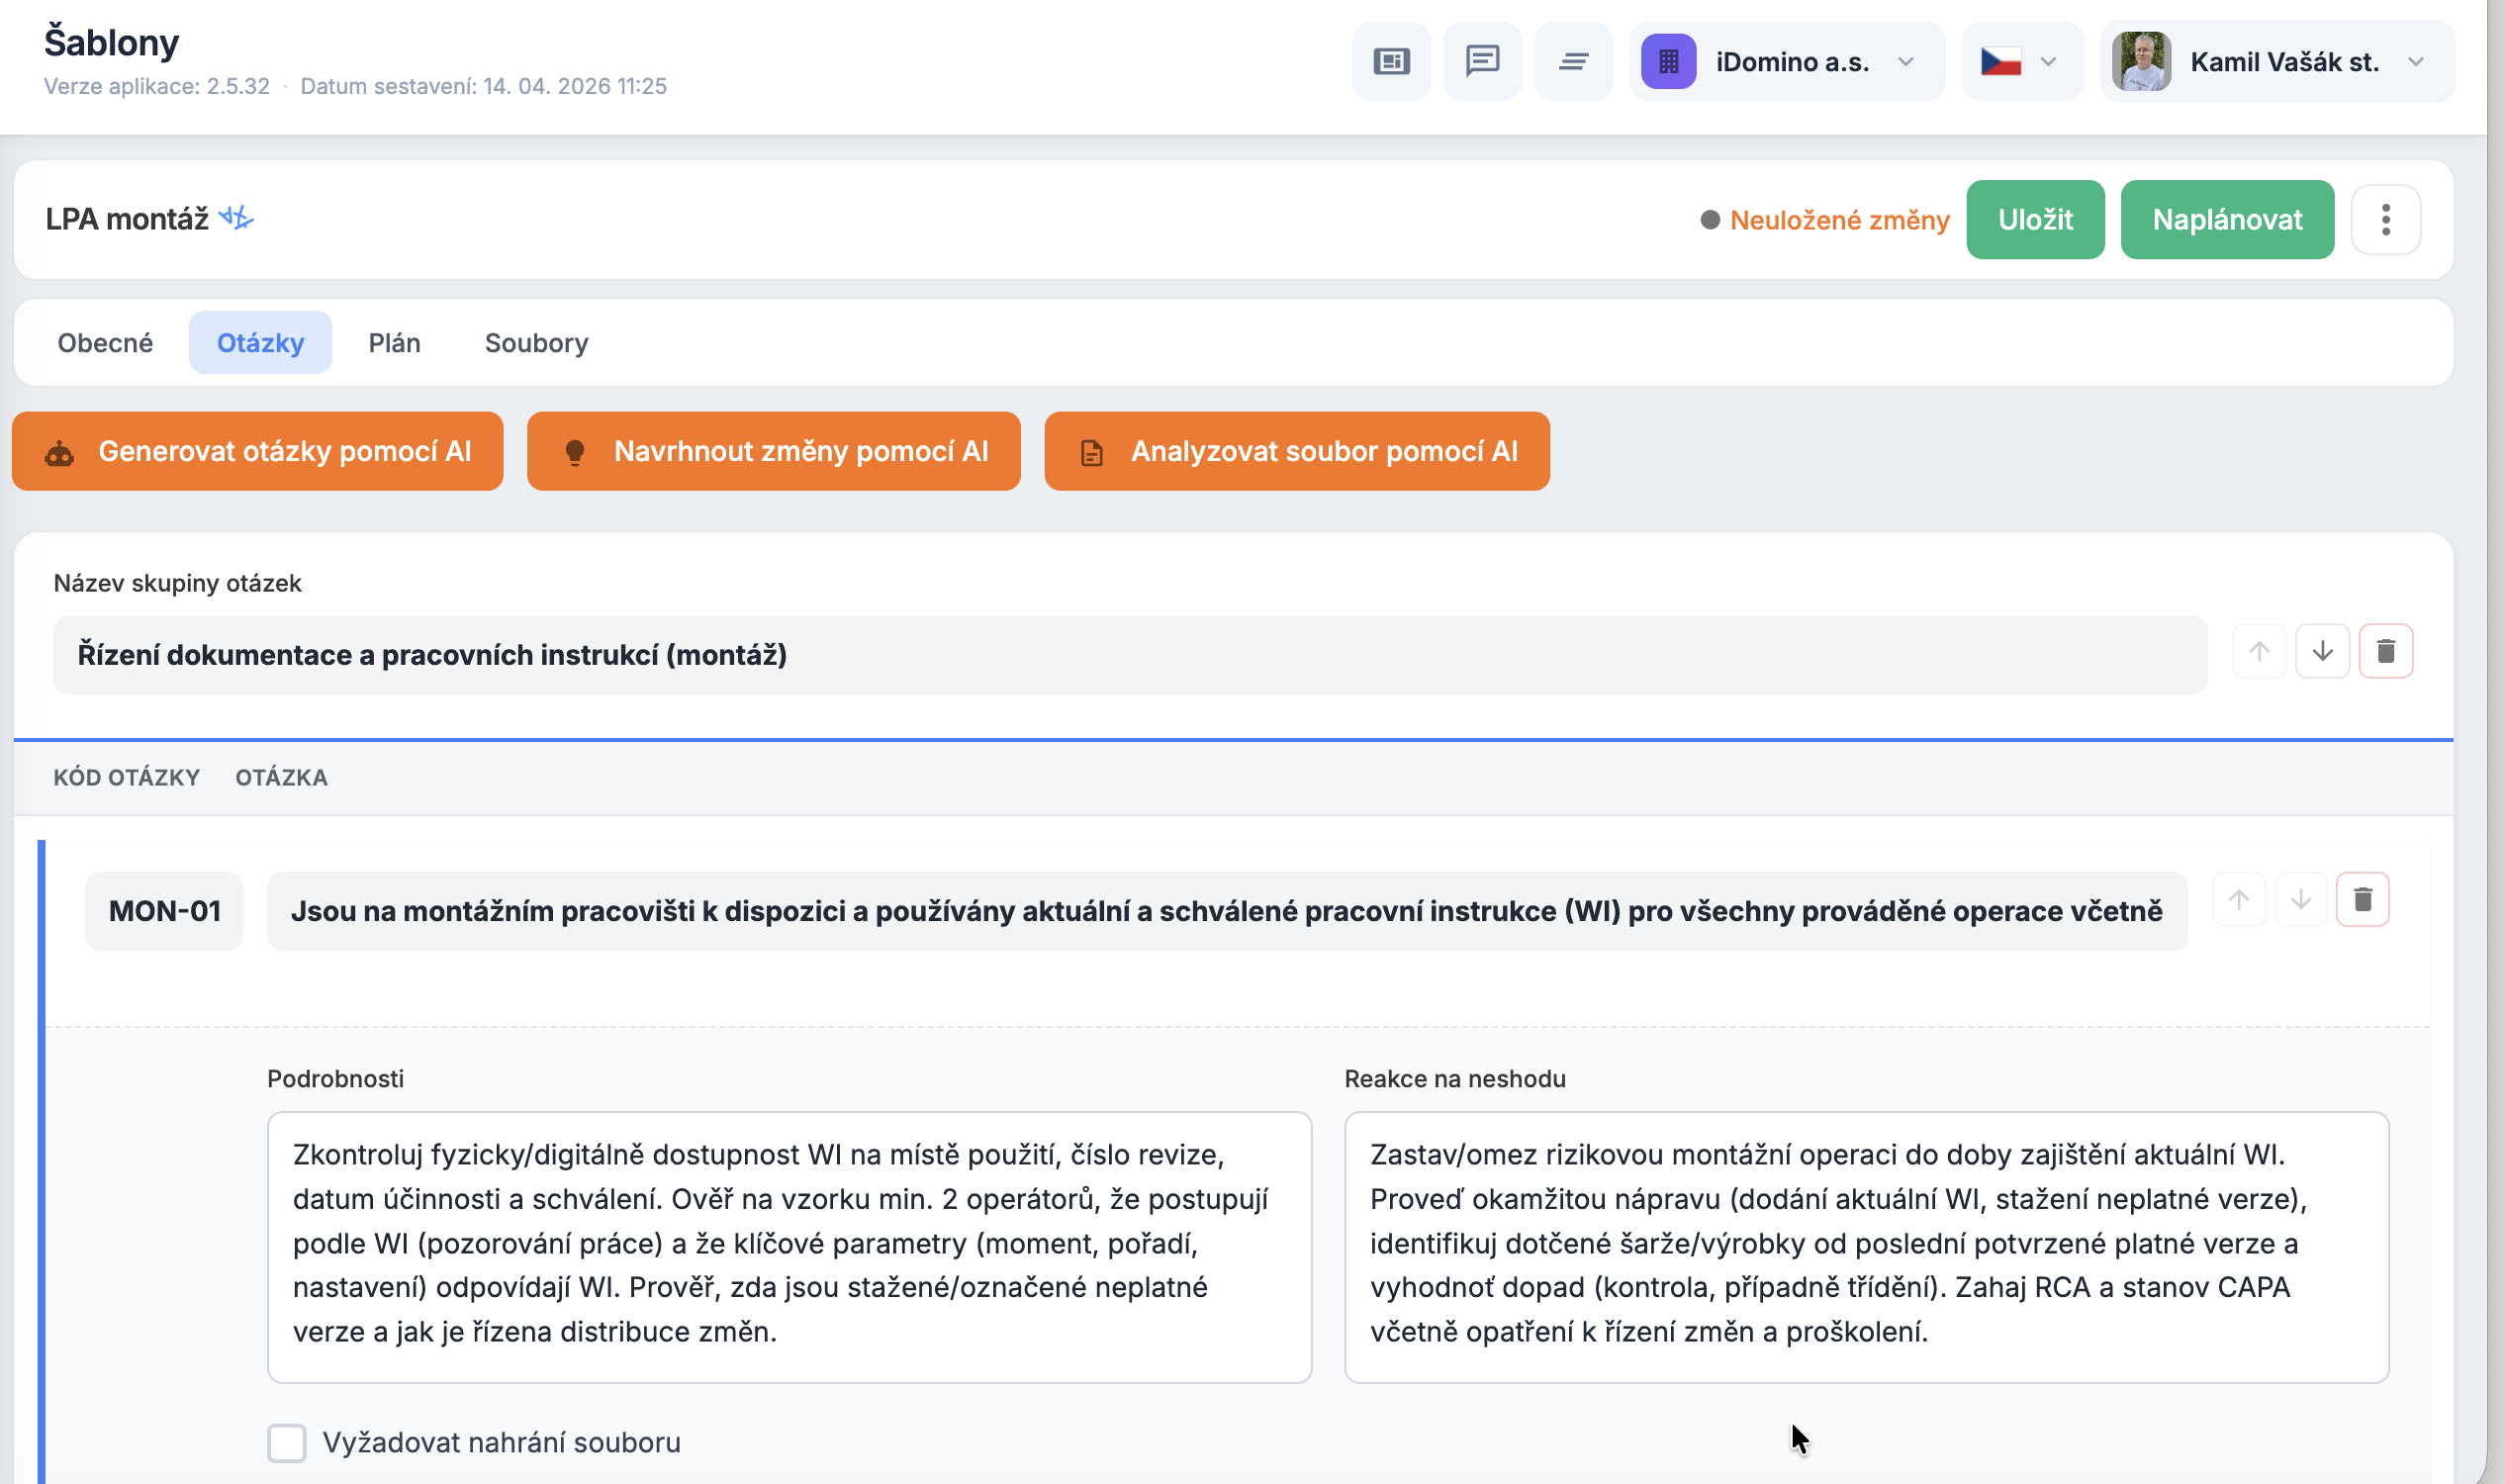Click Analyzovat soubor pomocí AI button
2505x1484 pixels.
[x=1296, y=452]
